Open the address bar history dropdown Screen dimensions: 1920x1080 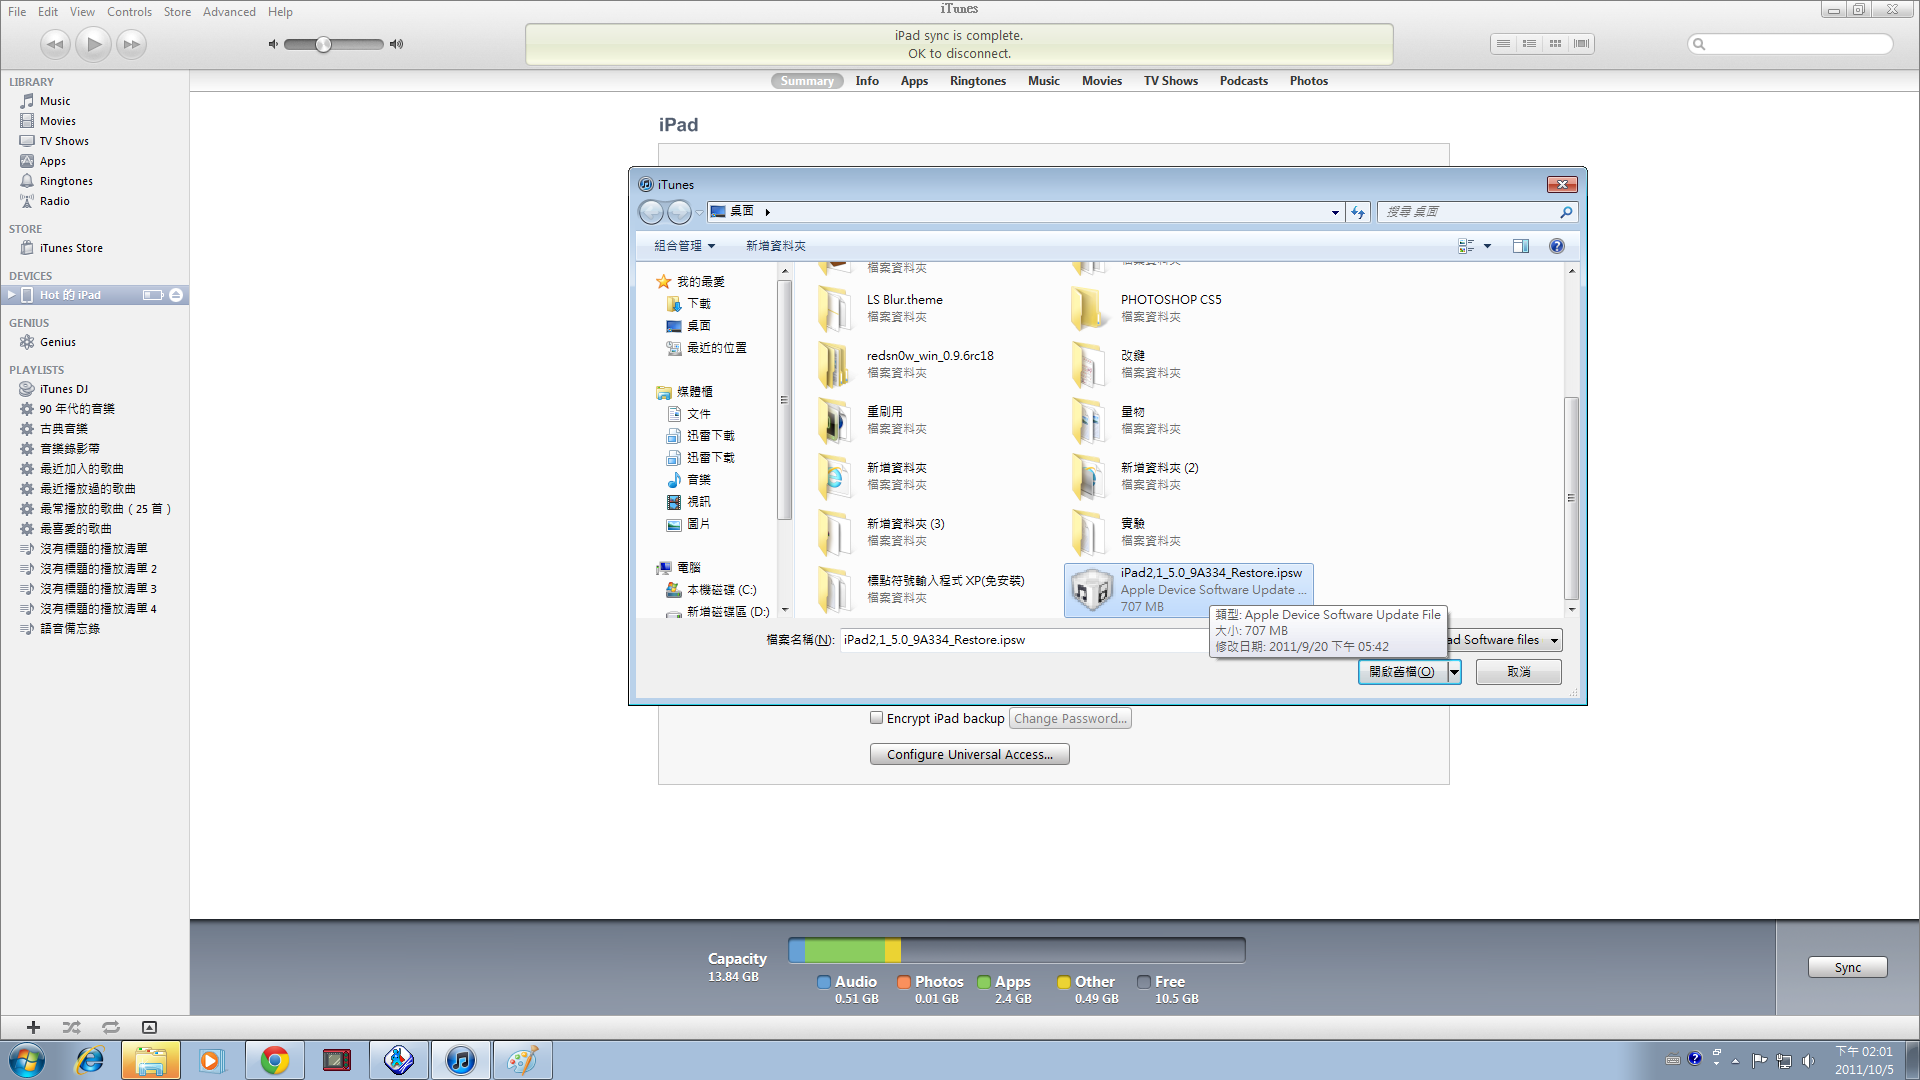click(1335, 212)
